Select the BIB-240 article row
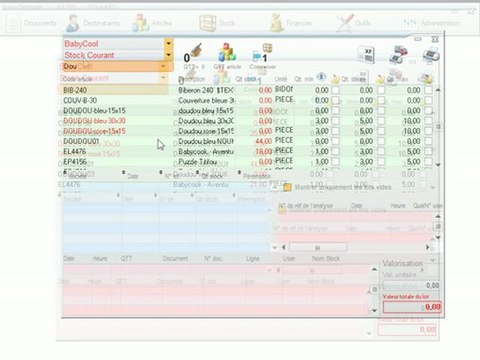The image size is (480, 360). [248, 90]
